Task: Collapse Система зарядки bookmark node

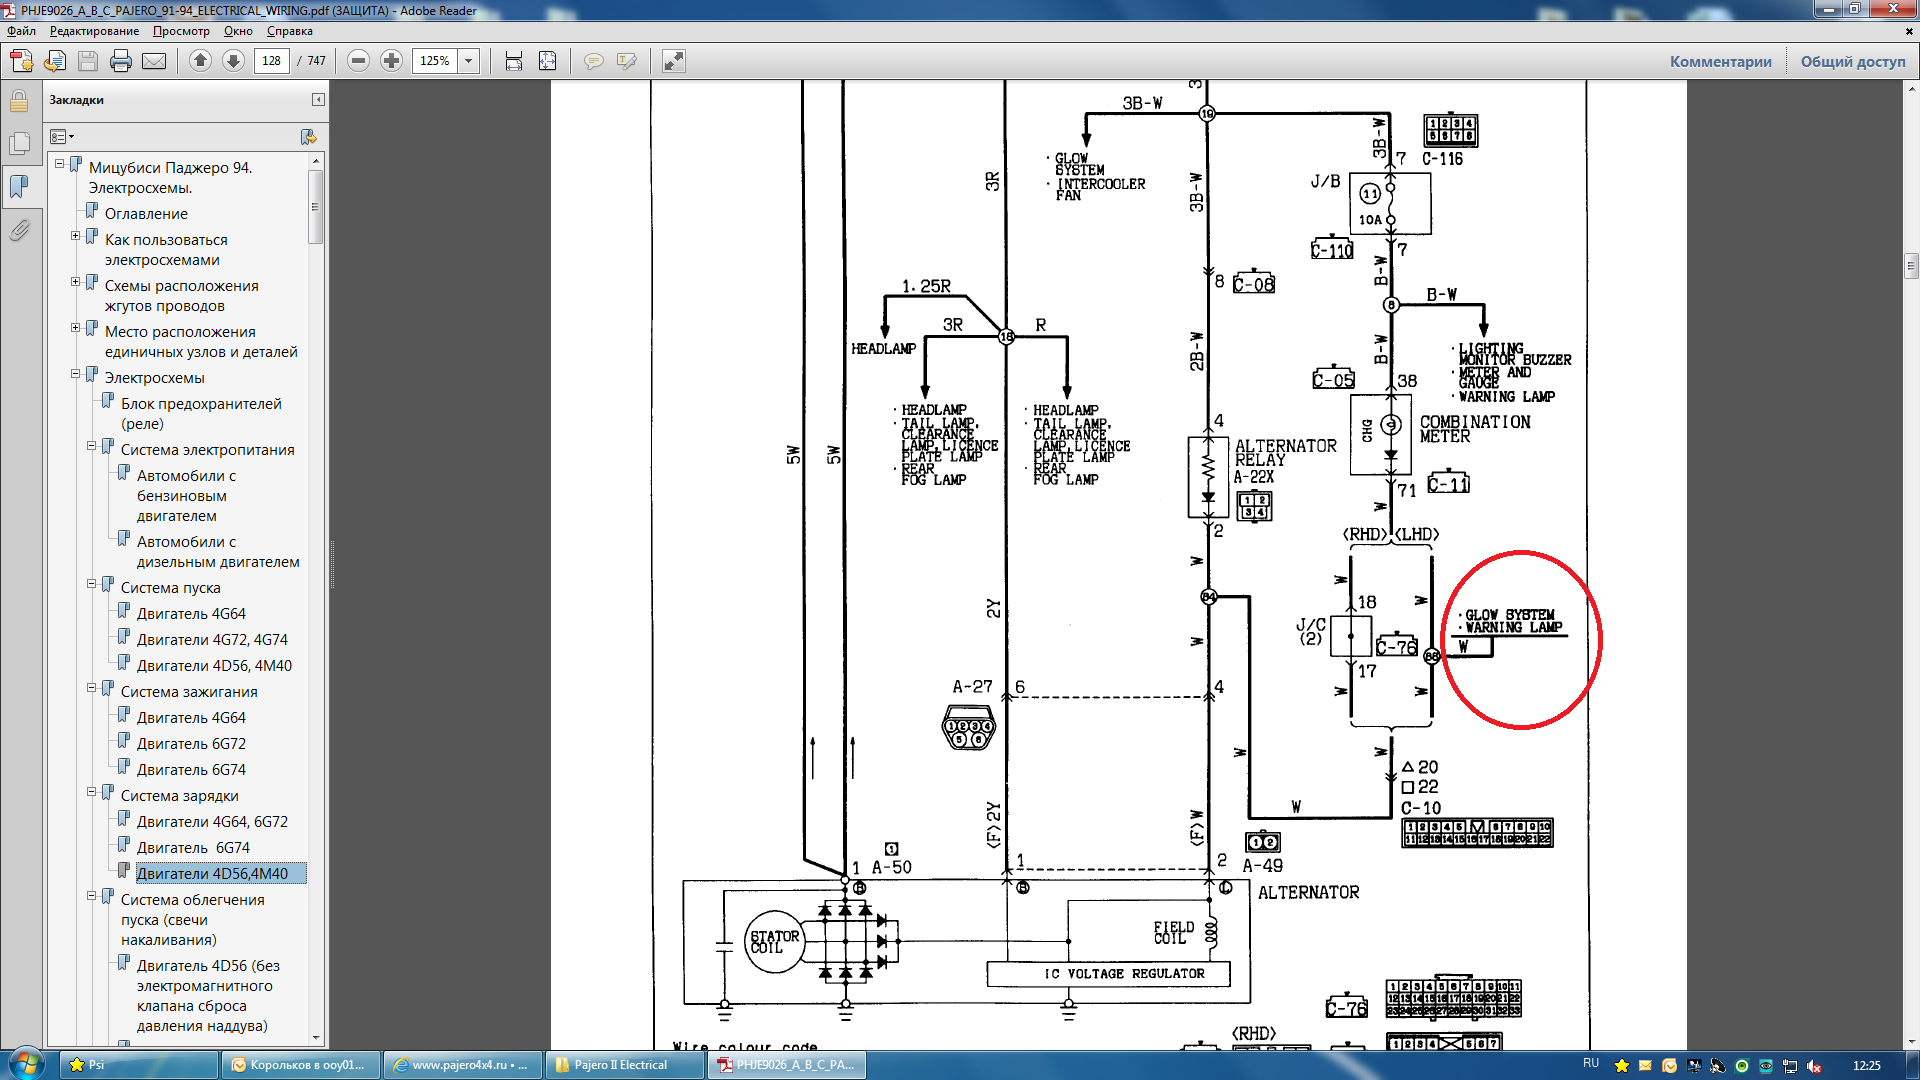Action: tap(91, 792)
